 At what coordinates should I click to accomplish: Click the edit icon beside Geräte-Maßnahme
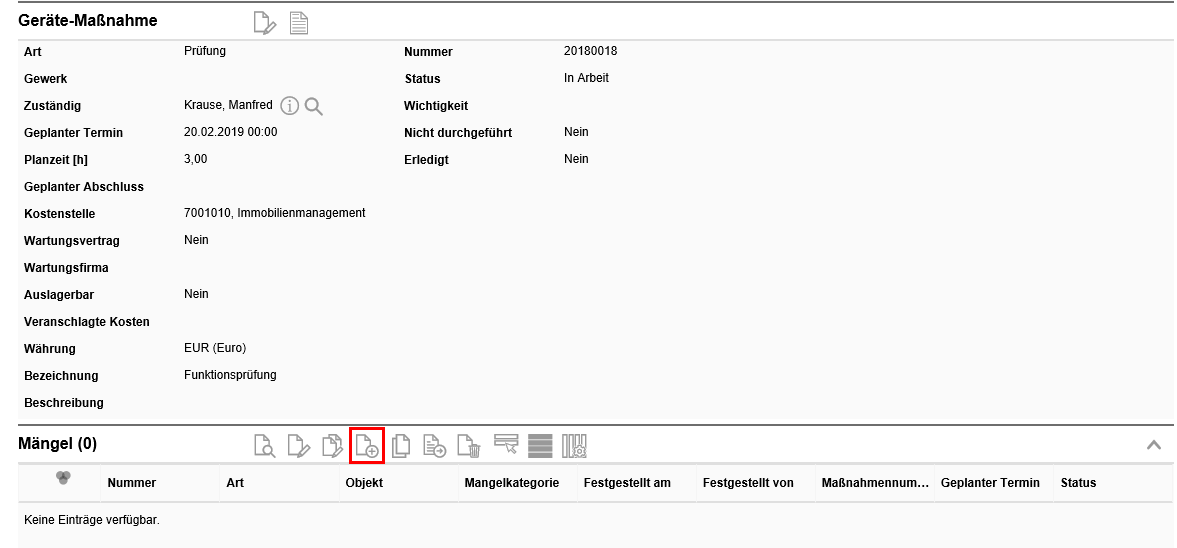[264, 23]
